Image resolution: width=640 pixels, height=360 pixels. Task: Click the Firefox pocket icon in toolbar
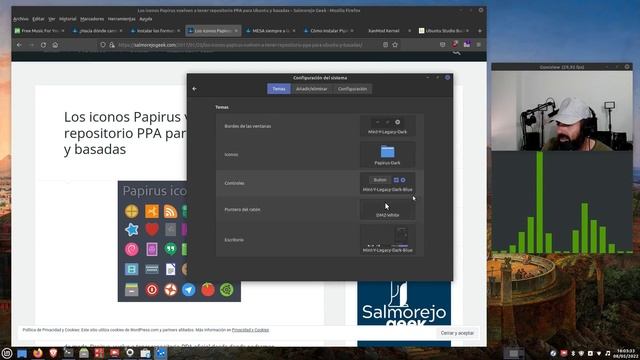[442, 45]
